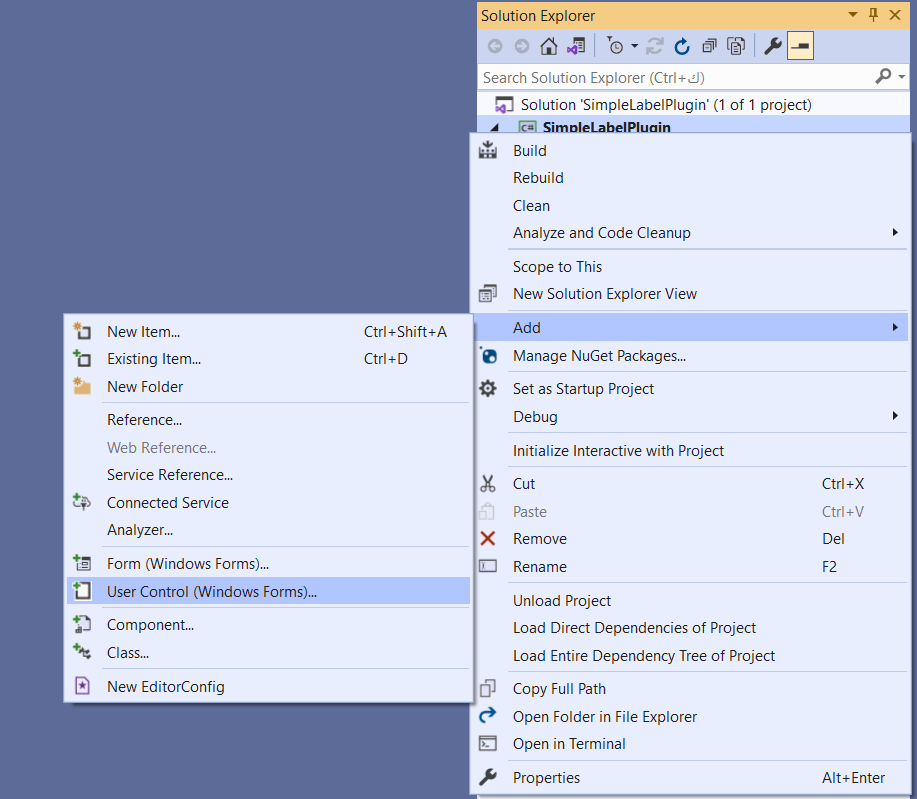
Task: Open Properties via the wrench toolbar icon
Action: point(772,46)
